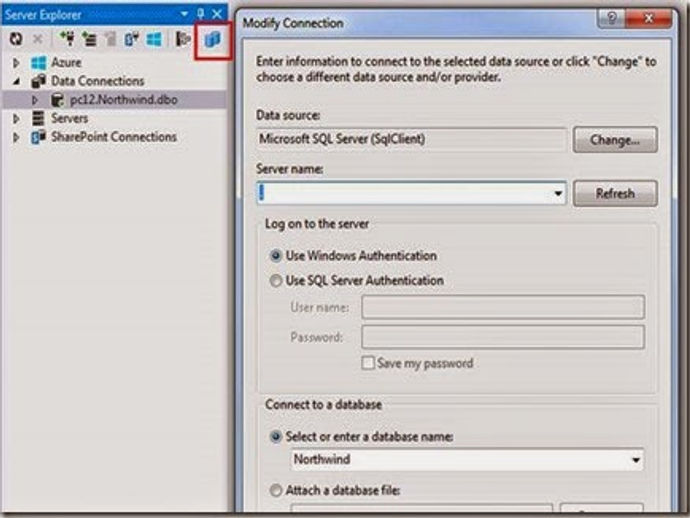Click the Connect to Server icon with green plus
This screenshot has height=518, width=690.
coord(90,39)
